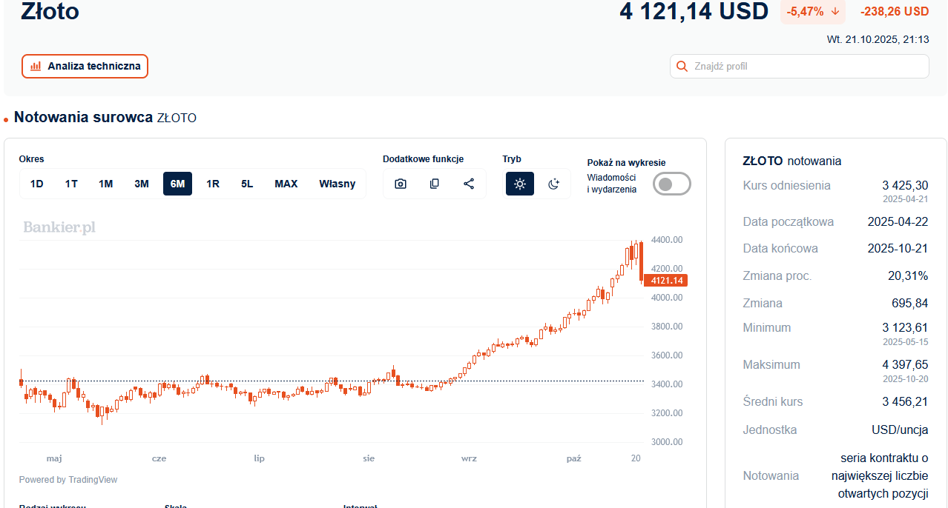Select the 1M period
This screenshot has height=508, width=948.
pos(106,184)
